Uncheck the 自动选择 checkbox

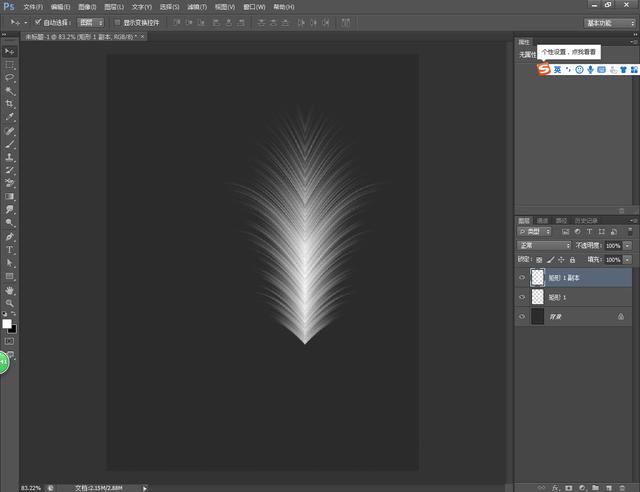[38, 21]
